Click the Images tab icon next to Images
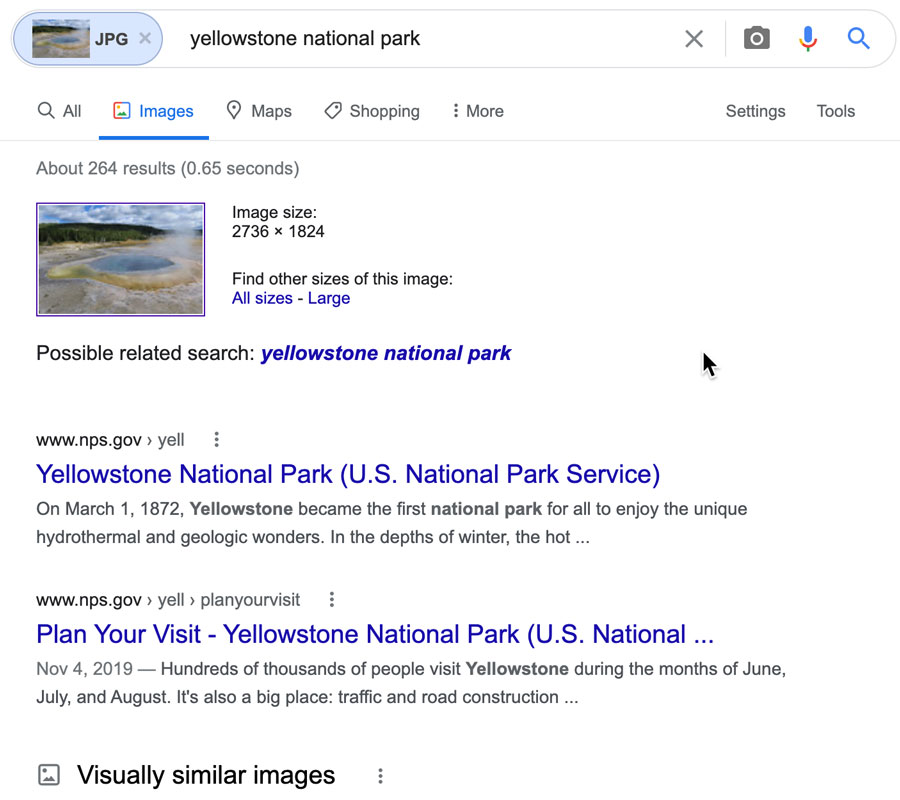The height and width of the screenshot is (800, 900). (x=122, y=110)
